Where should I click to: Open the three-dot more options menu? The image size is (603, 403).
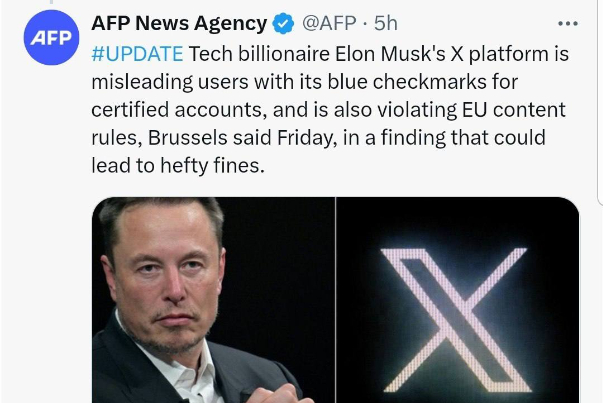(568, 24)
